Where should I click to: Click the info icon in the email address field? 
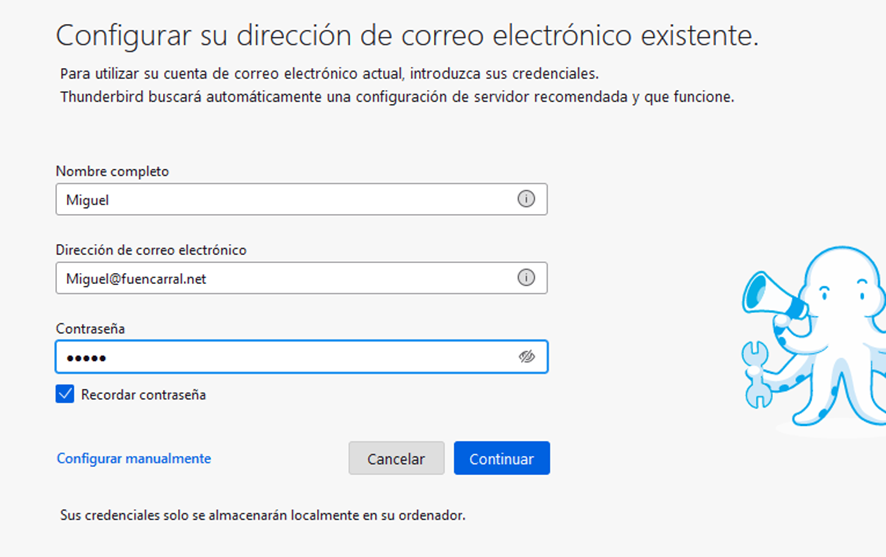(526, 278)
